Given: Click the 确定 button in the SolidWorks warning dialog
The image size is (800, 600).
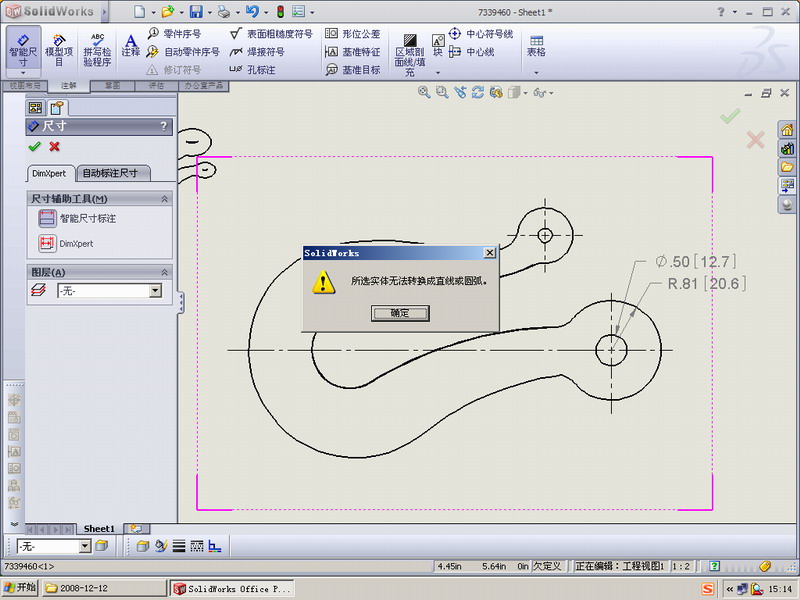Looking at the screenshot, I should tap(400, 313).
